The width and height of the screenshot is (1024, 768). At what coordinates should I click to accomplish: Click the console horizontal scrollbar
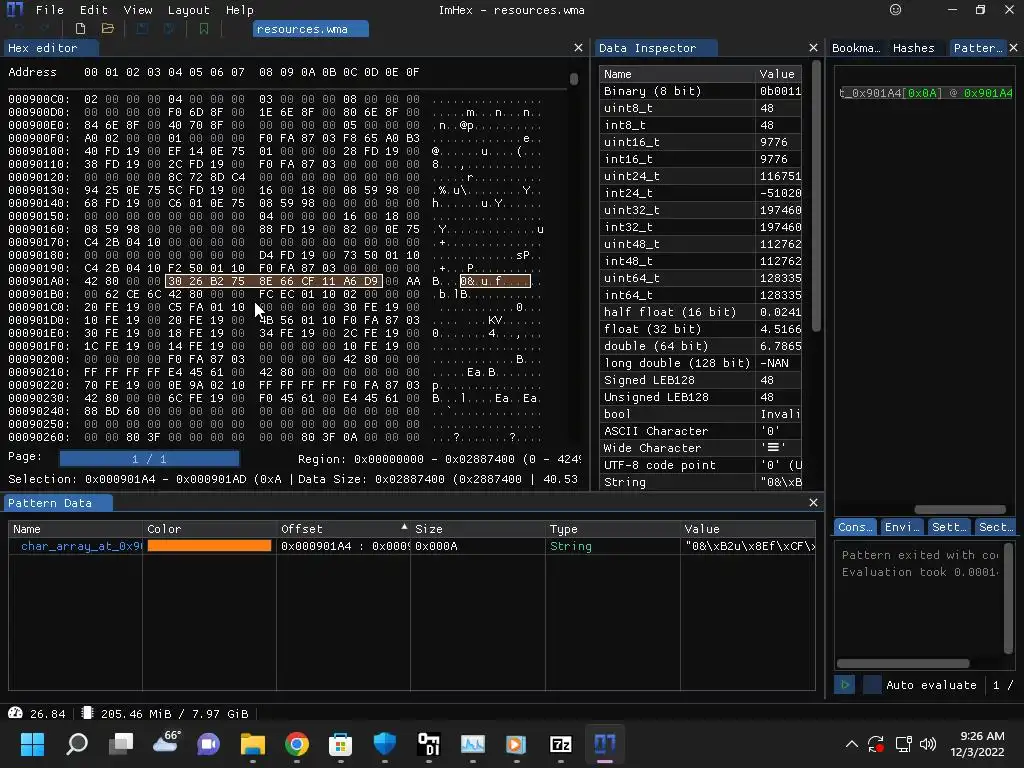pyautogui.click(x=903, y=663)
